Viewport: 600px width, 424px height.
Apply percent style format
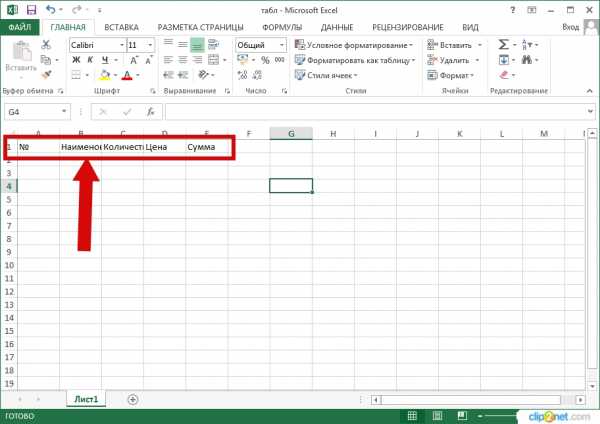(x=265, y=60)
